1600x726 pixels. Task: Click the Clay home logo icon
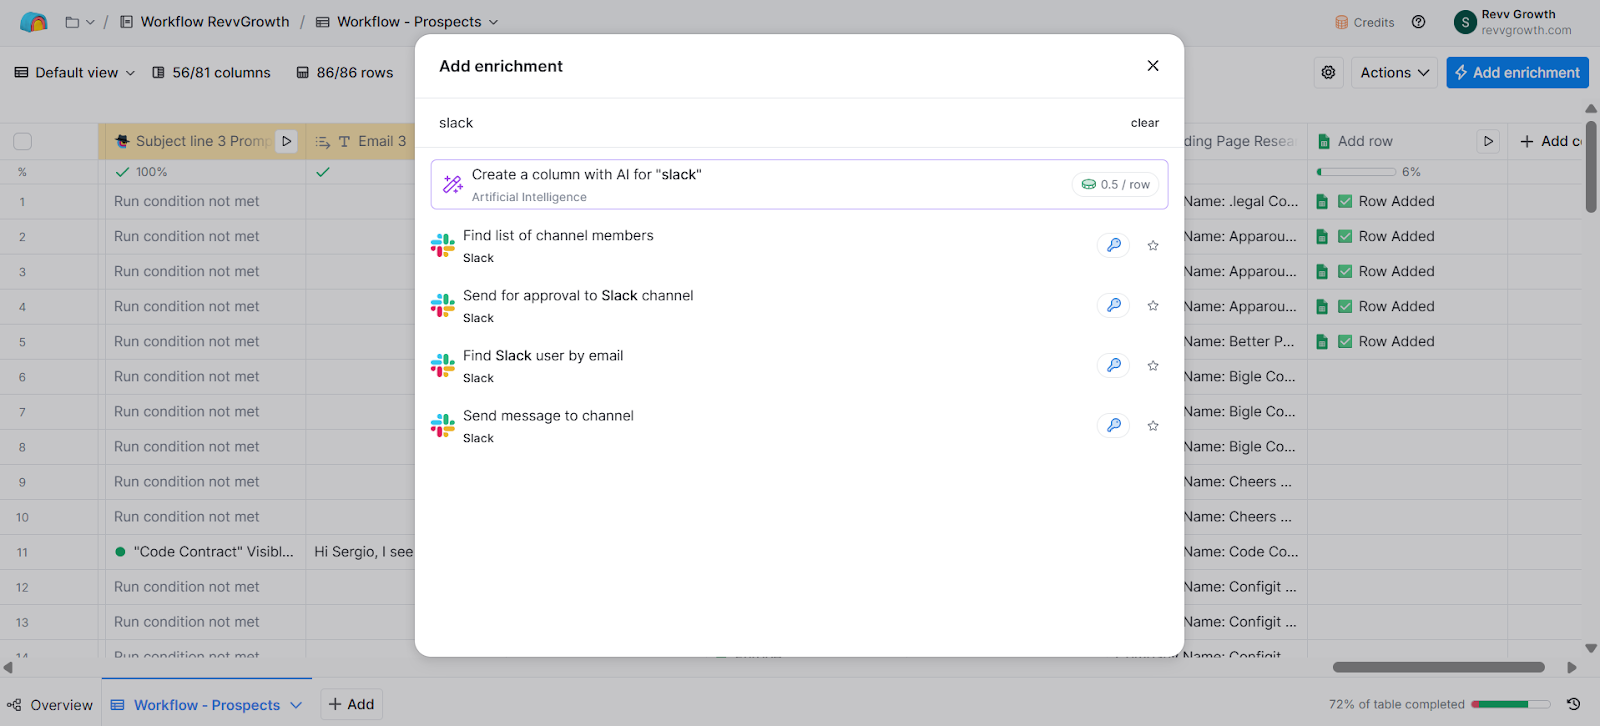(x=34, y=22)
